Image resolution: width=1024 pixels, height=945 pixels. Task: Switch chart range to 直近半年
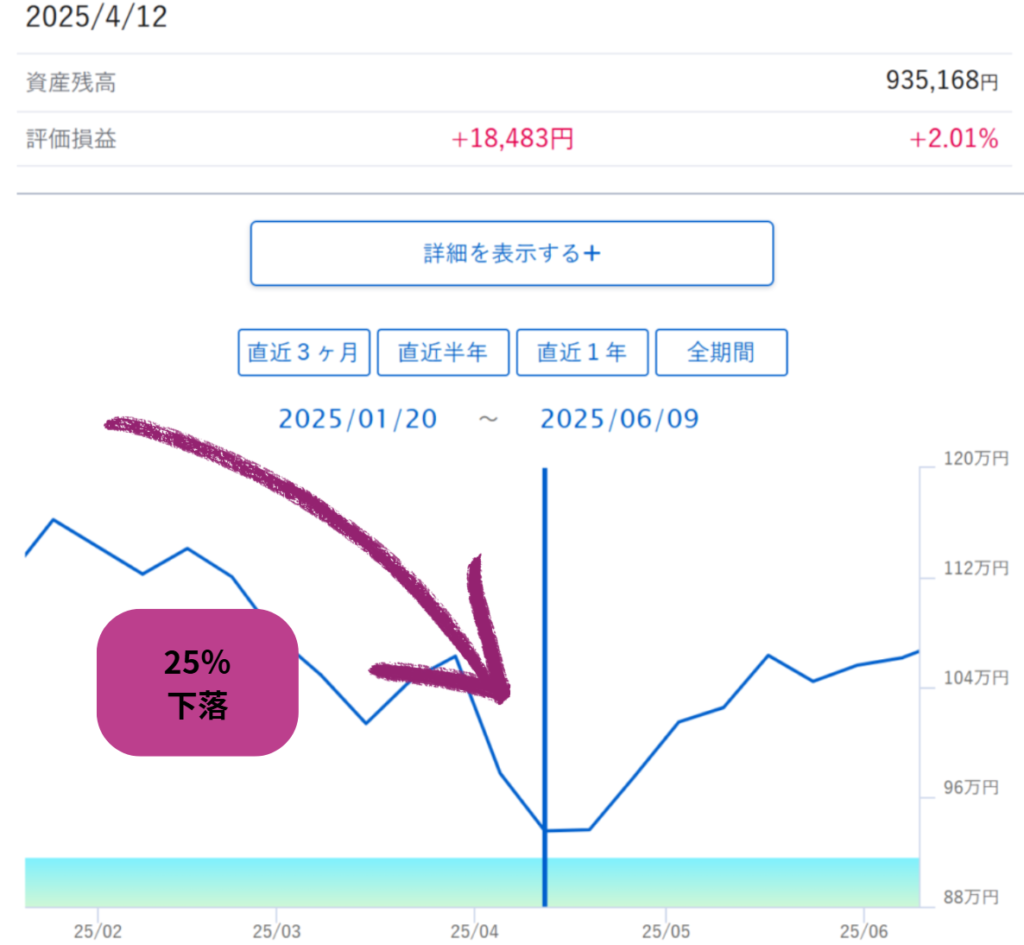click(443, 353)
